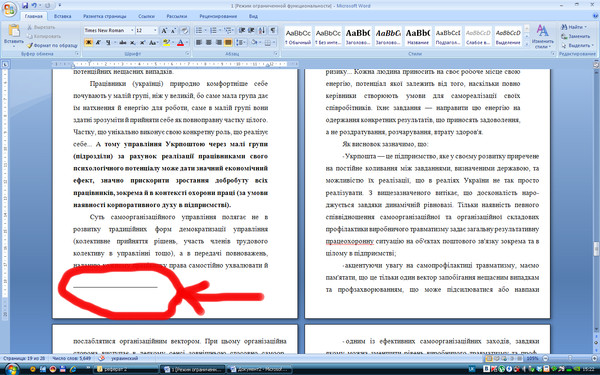Open the Разметка страницы tab
This screenshot has width=600, height=375.
click(x=104, y=16)
